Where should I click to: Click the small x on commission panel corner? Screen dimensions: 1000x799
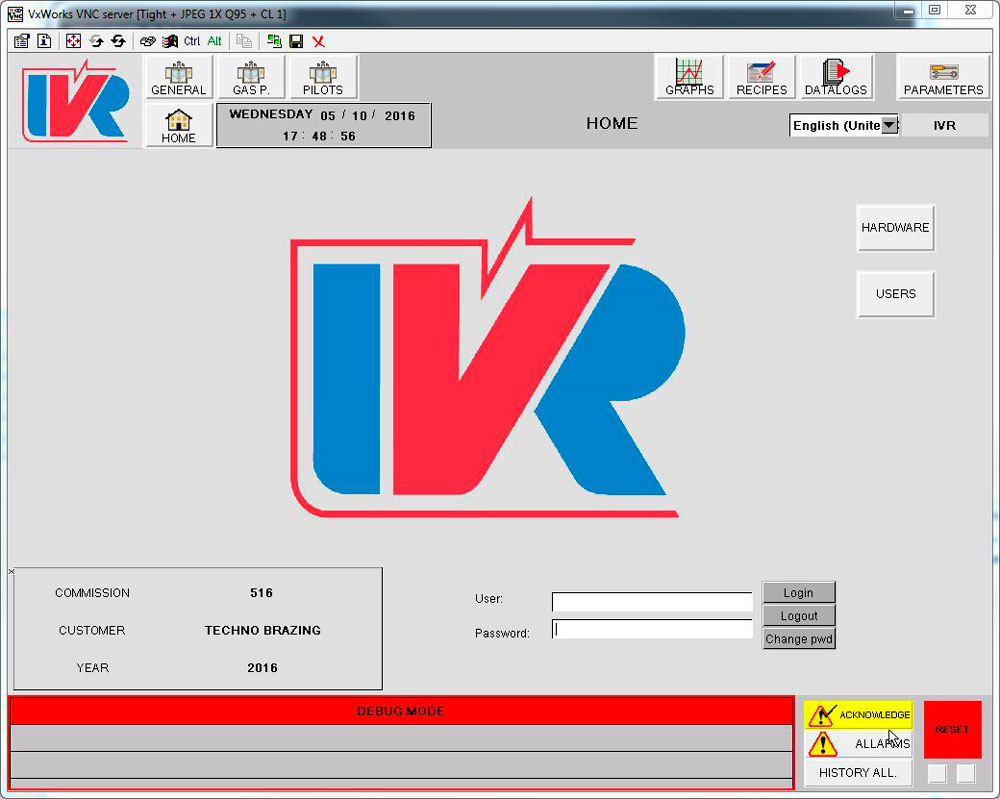tap(11, 571)
